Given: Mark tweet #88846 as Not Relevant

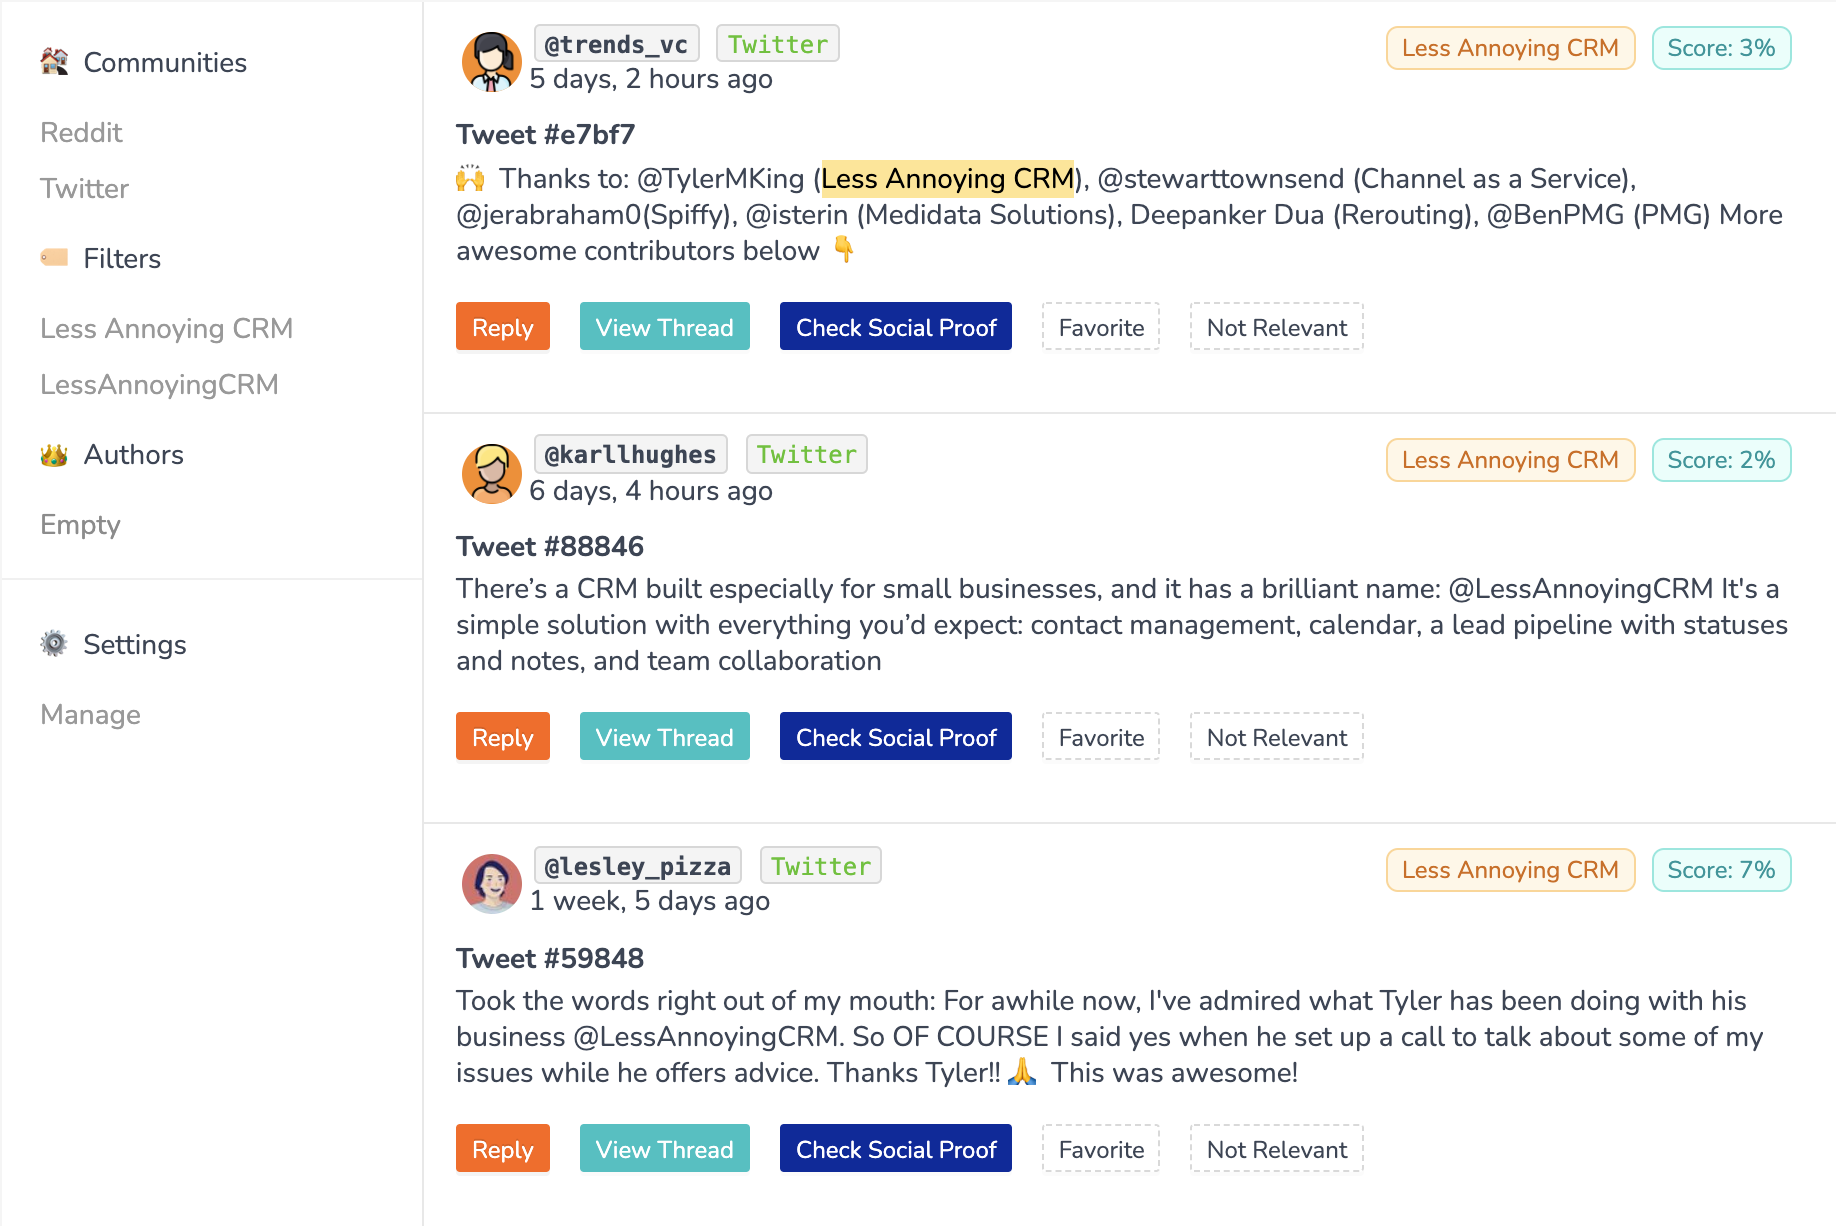Looking at the screenshot, I should (1276, 737).
